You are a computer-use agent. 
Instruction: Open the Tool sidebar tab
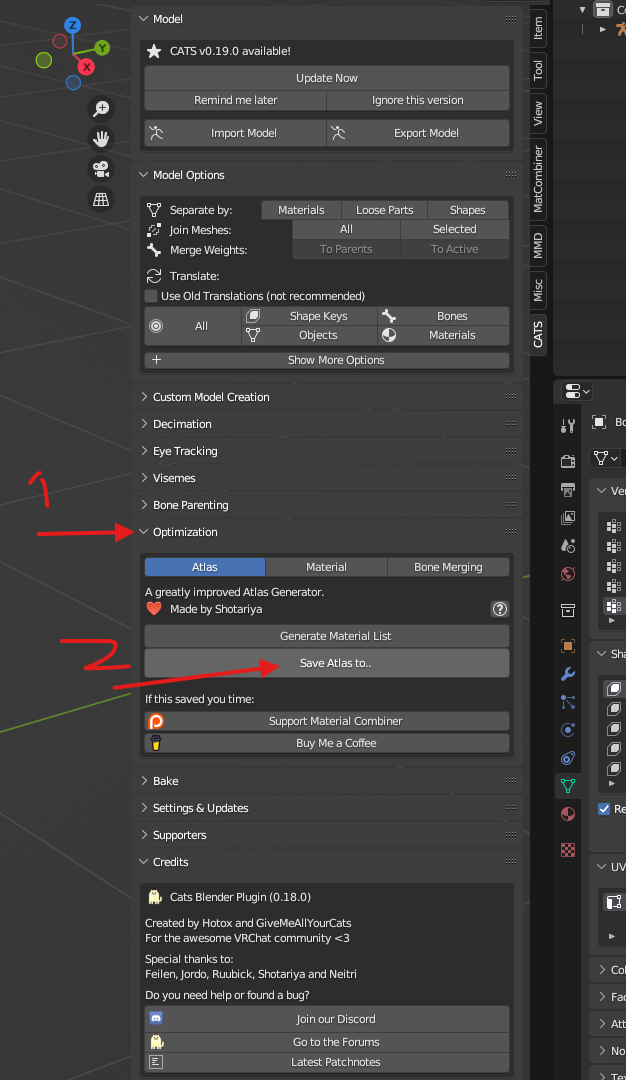coord(538,70)
